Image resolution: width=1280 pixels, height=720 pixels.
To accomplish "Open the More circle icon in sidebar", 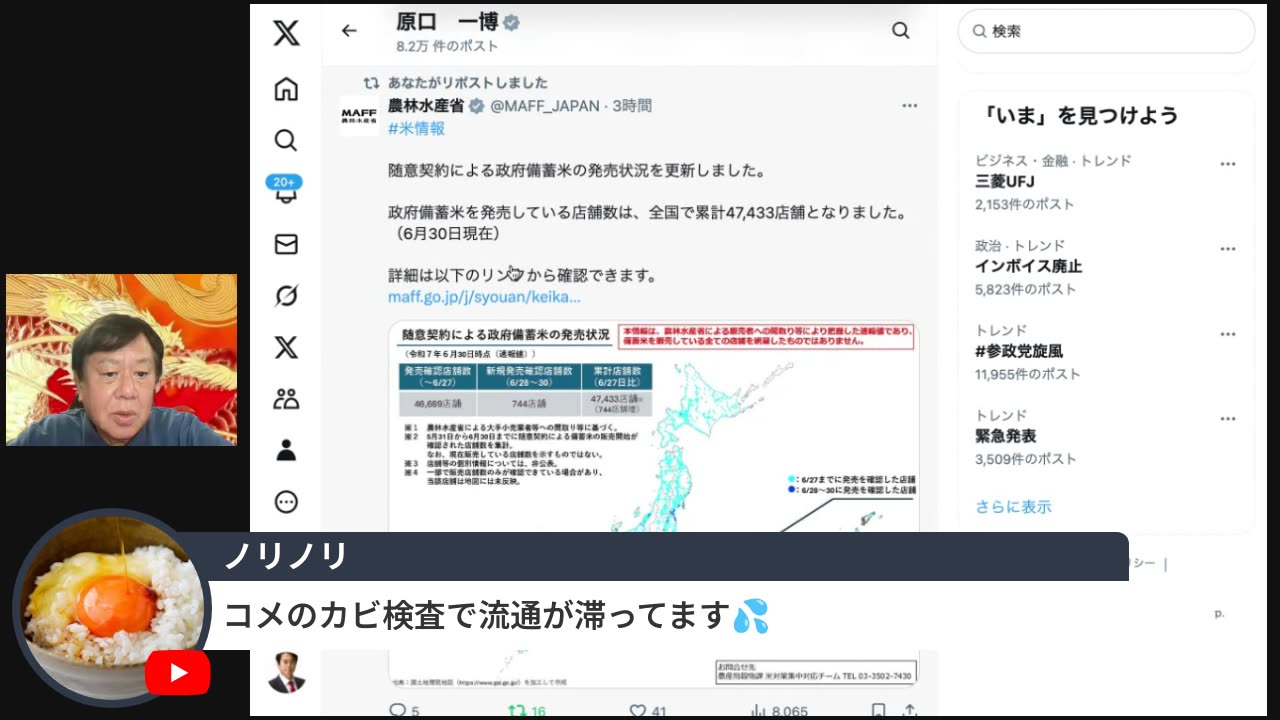I will [286, 502].
